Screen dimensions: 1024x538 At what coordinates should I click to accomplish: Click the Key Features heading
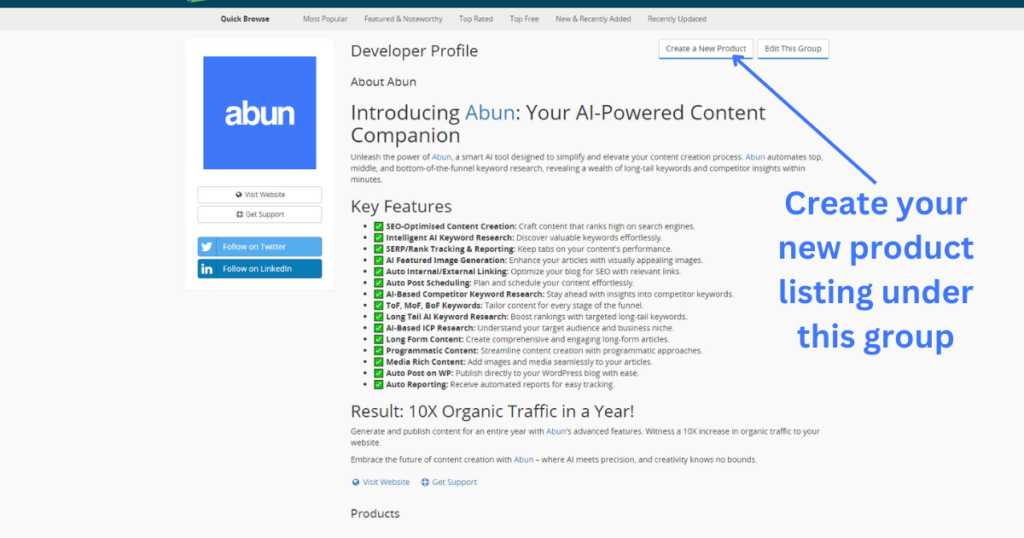[x=401, y=206]
